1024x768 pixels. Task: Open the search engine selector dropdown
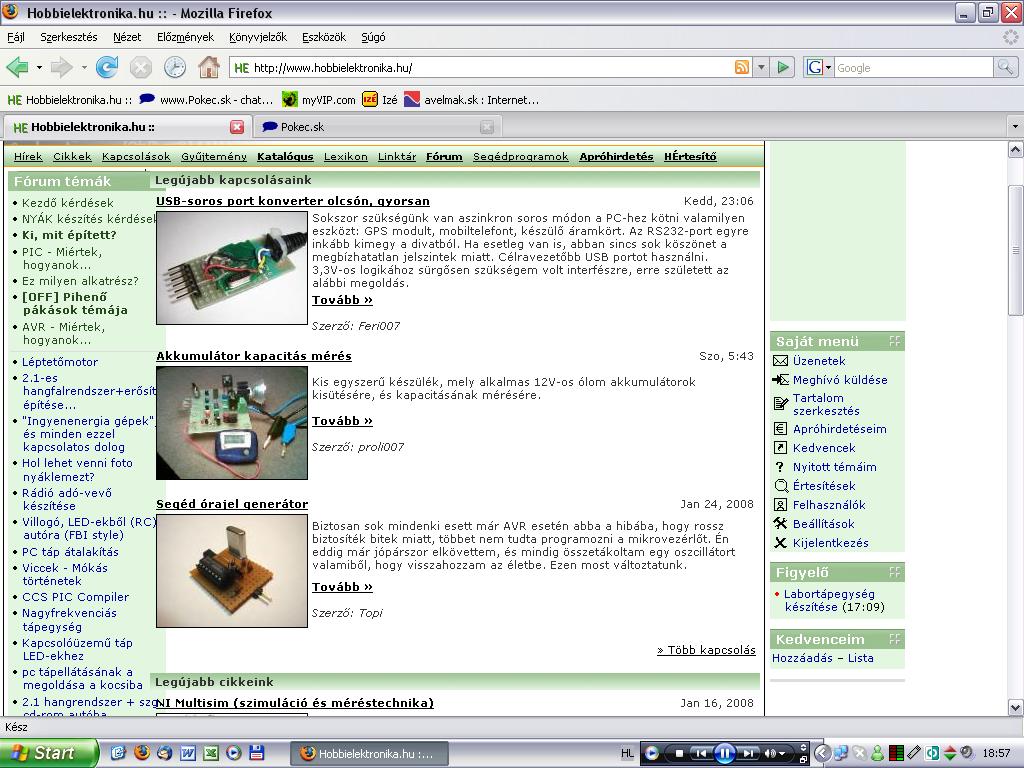828,67
